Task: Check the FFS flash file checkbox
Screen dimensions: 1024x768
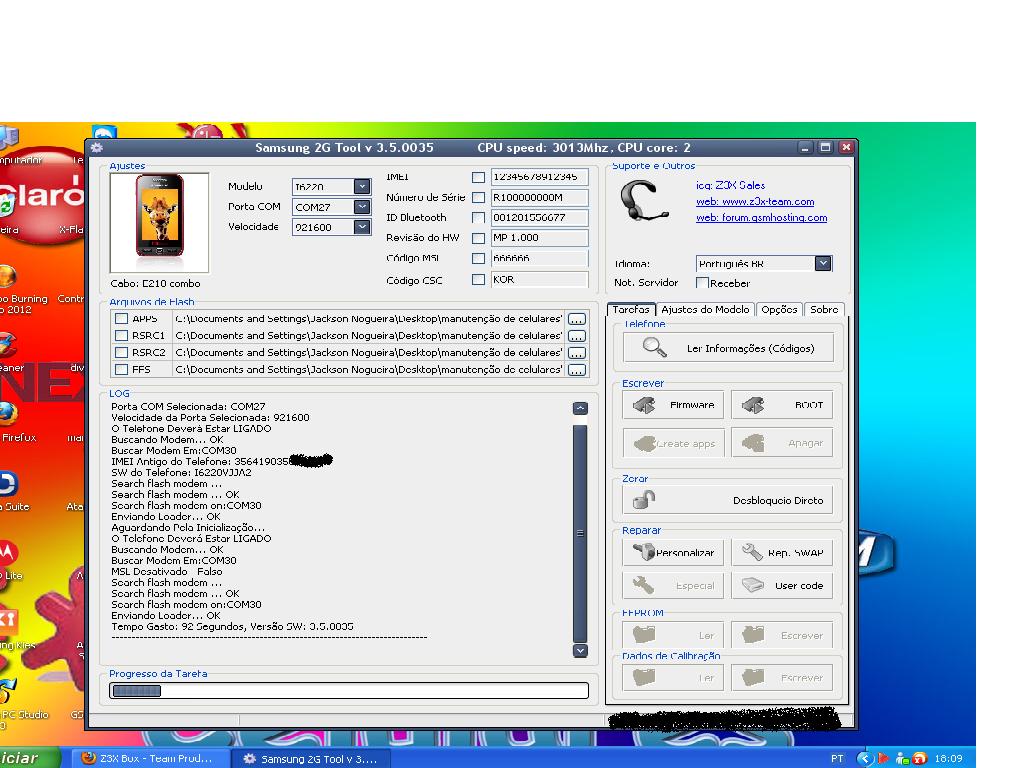Action: tap(121, 370)
